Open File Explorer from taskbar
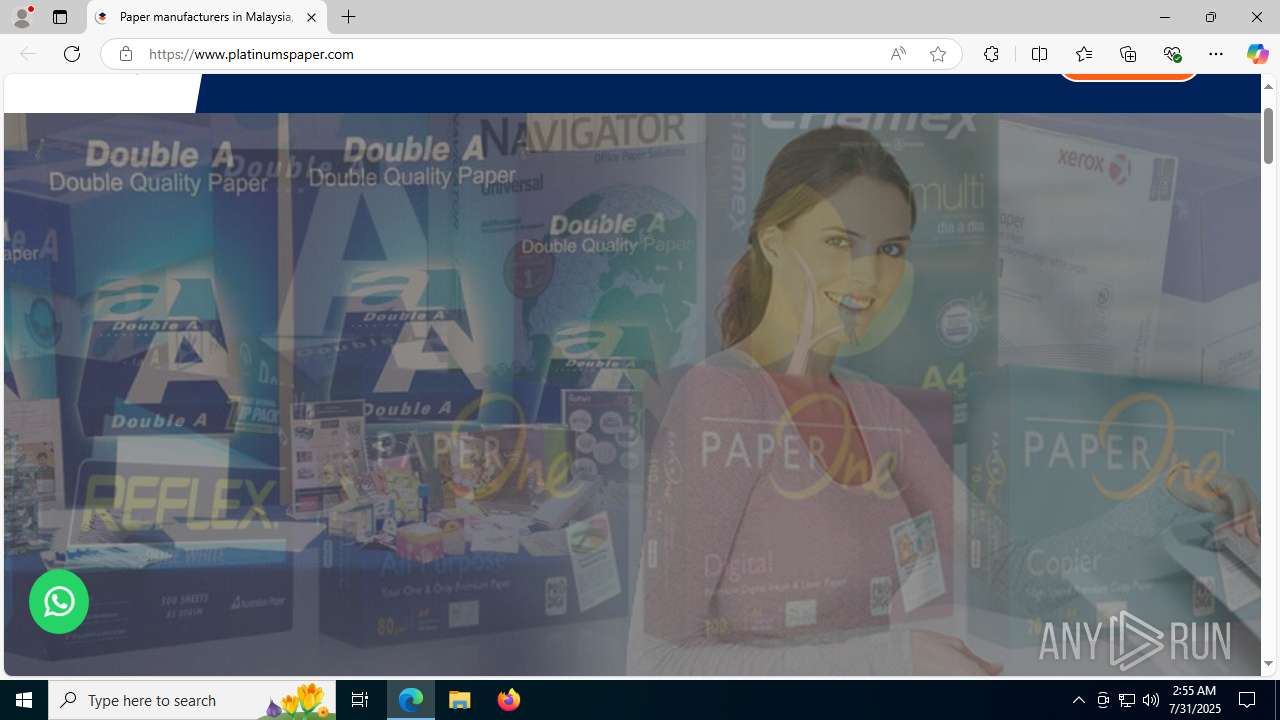Viewport: 1280px width, 720px height. [460, 700]
